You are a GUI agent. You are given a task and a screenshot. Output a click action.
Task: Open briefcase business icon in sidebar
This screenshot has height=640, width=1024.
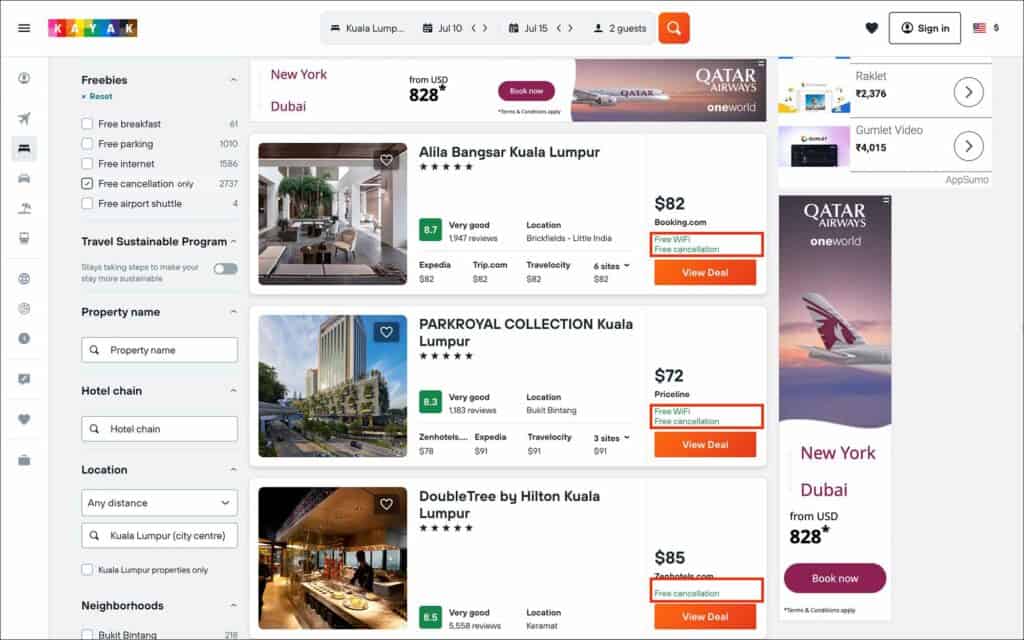24,460
